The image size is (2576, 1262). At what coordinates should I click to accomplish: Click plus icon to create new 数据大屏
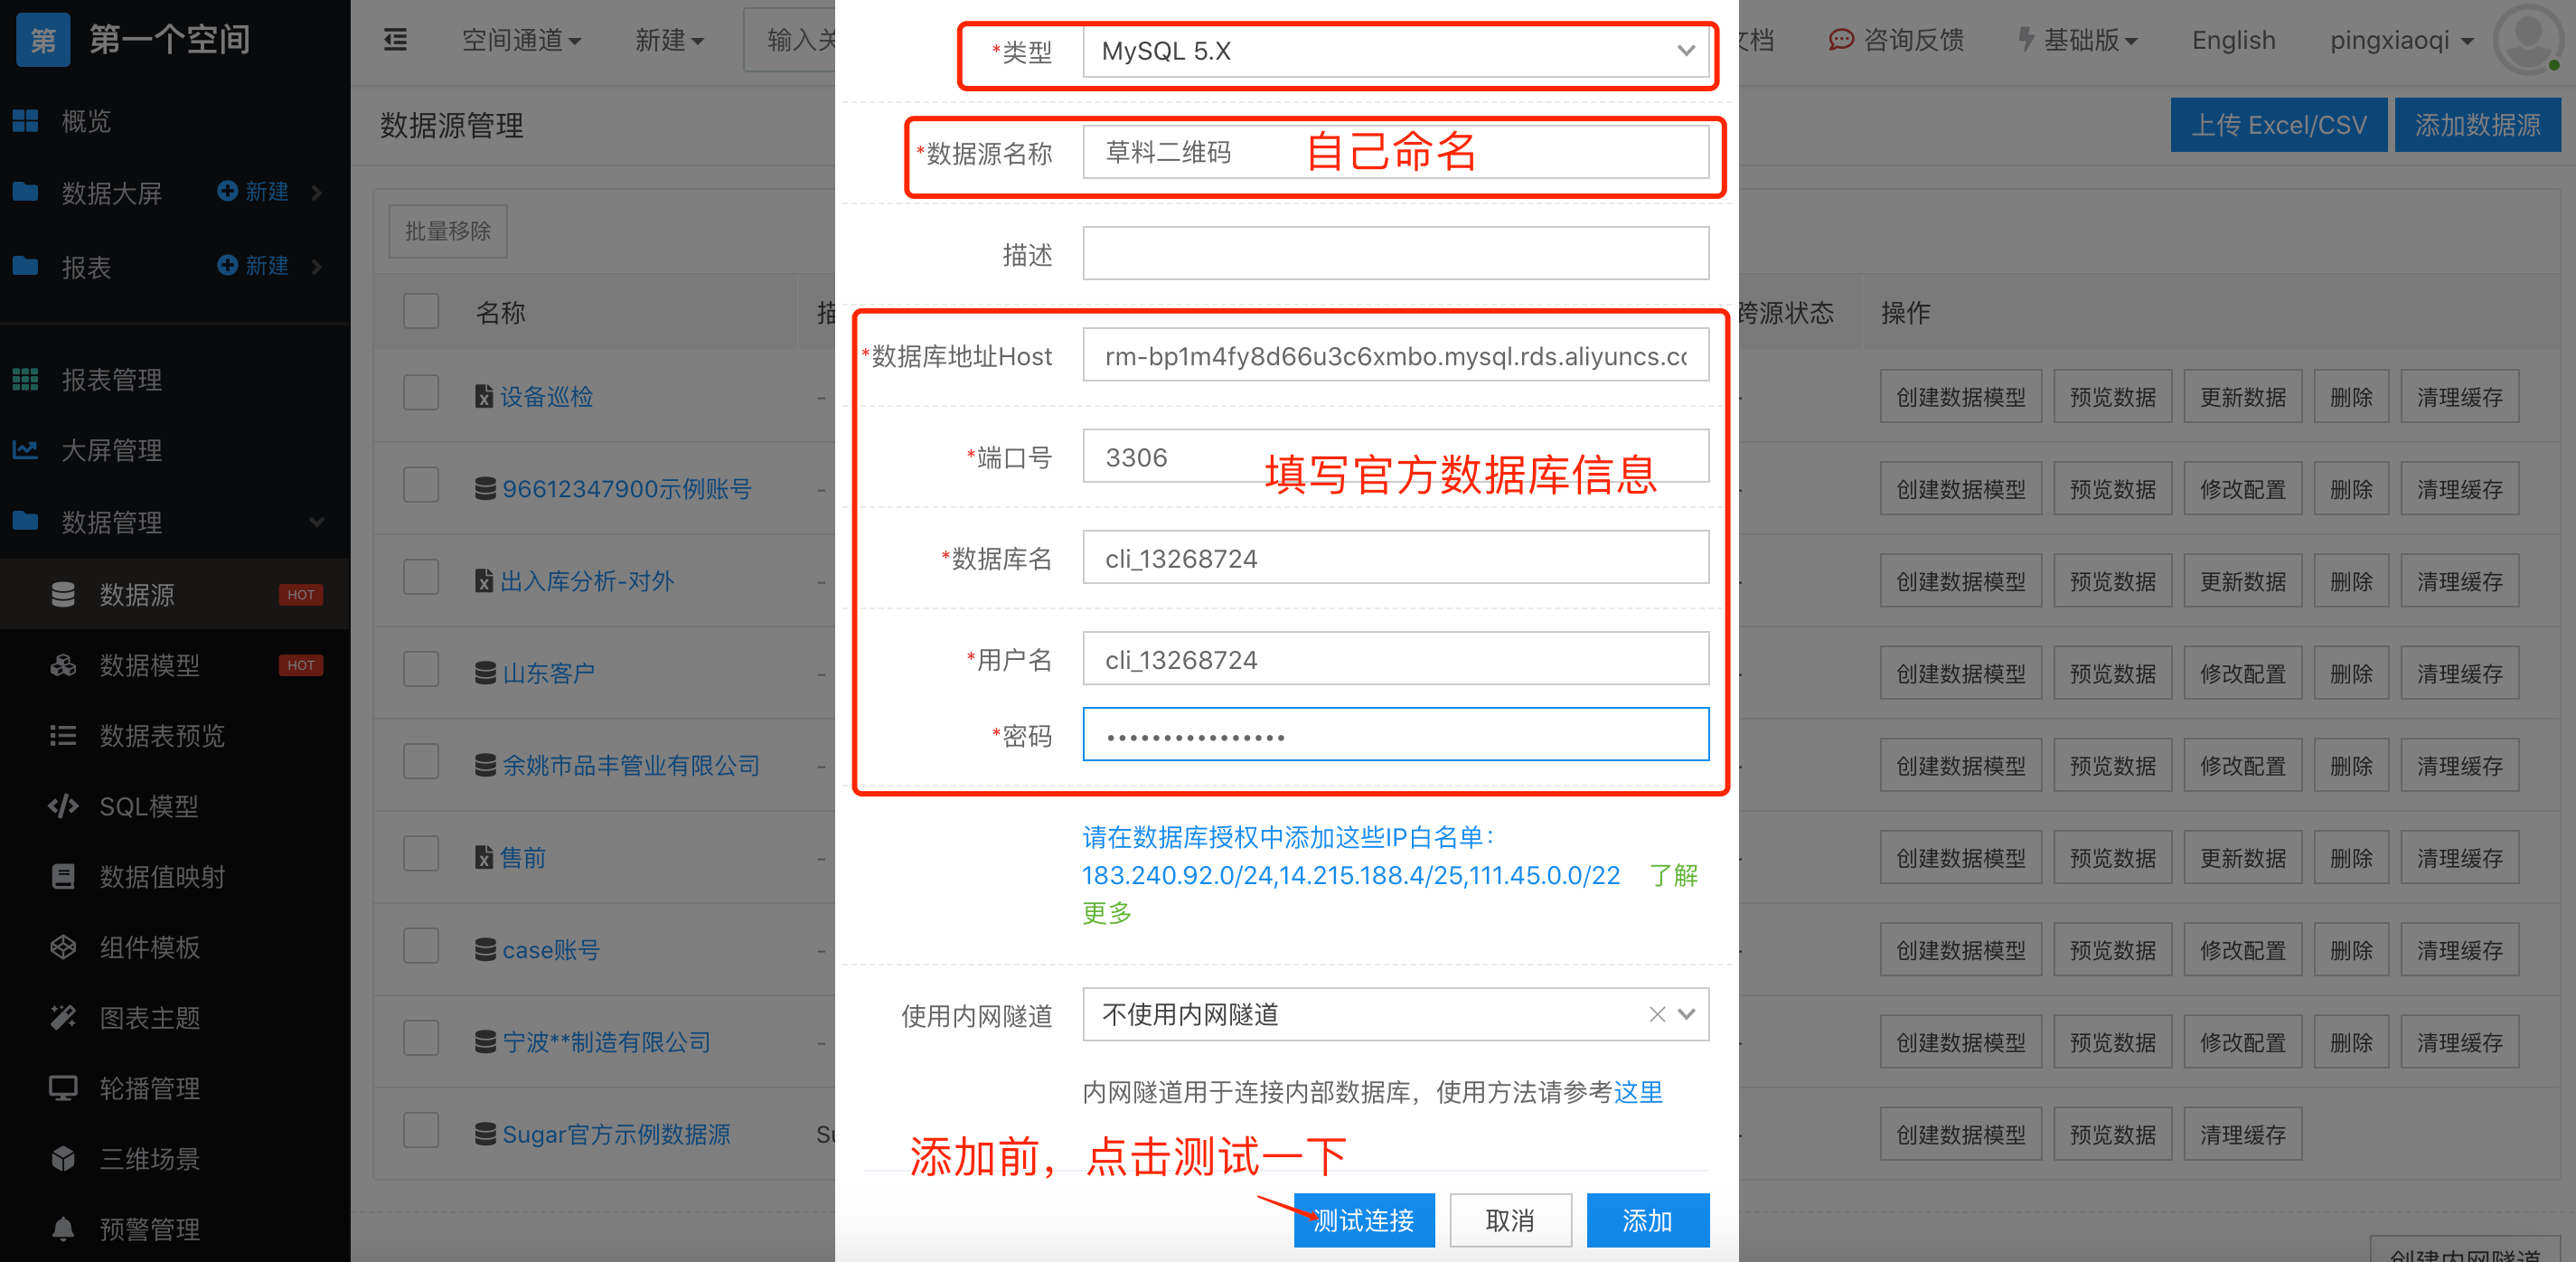(x=228, y=191)
